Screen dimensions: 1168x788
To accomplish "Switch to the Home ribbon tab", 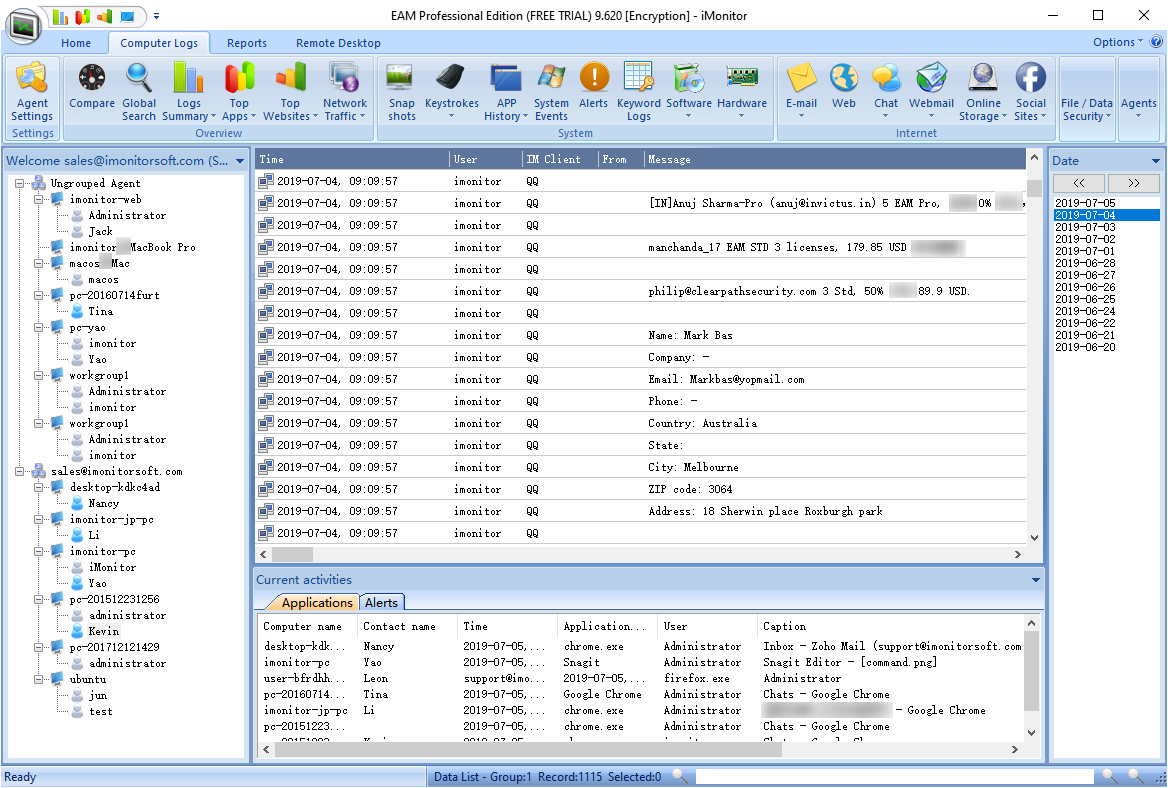I will pos(76,43).
